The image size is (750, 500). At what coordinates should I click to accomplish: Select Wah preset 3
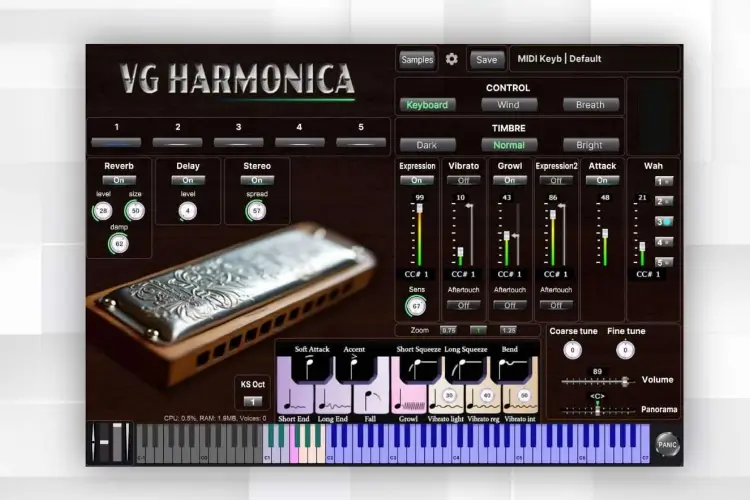(x=664, y=222)
